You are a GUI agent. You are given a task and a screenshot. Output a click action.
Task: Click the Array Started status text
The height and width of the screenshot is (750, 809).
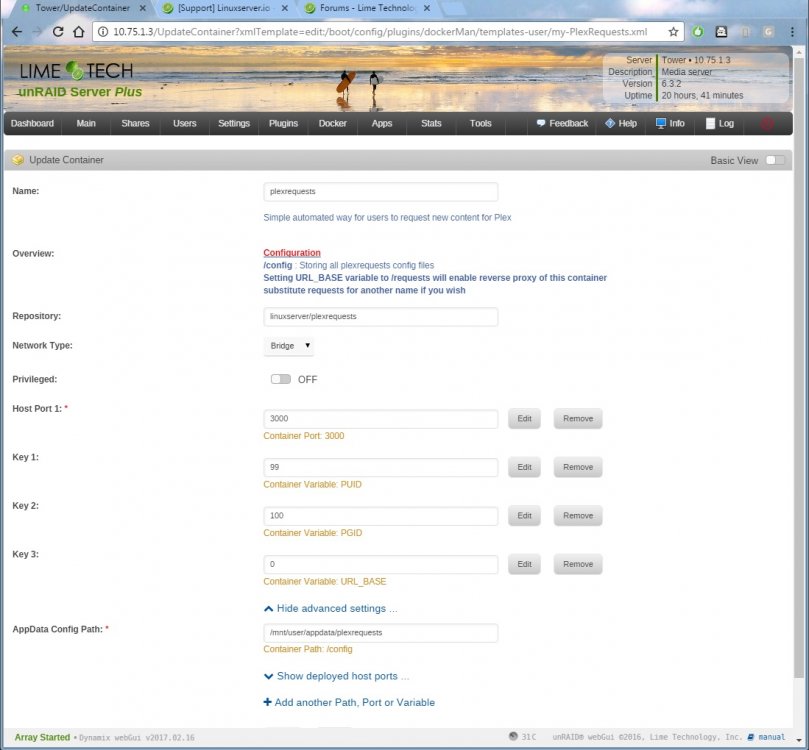[42, 737]
